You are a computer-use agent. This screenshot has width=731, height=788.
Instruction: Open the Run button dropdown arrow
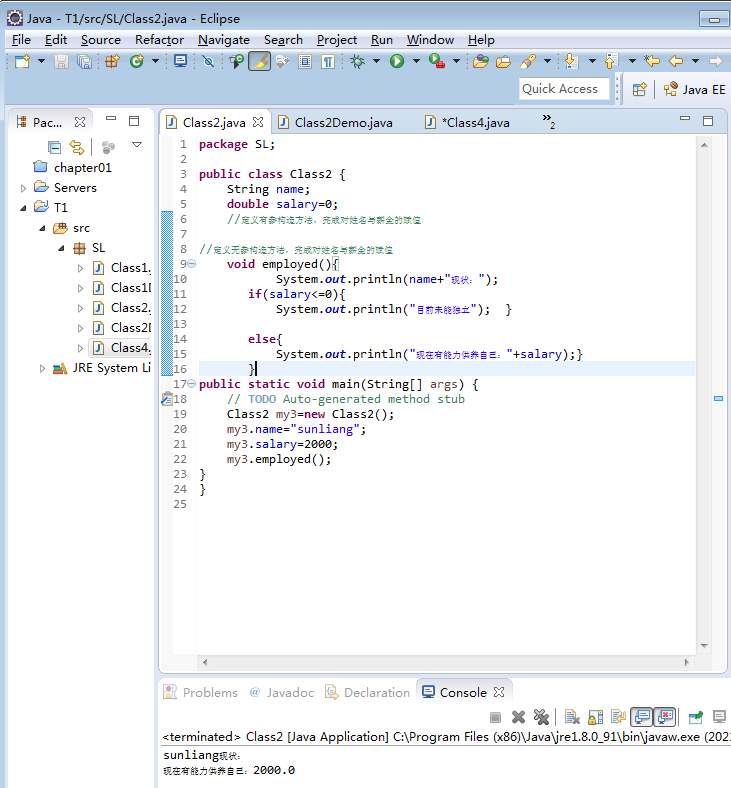coord(415,62)
